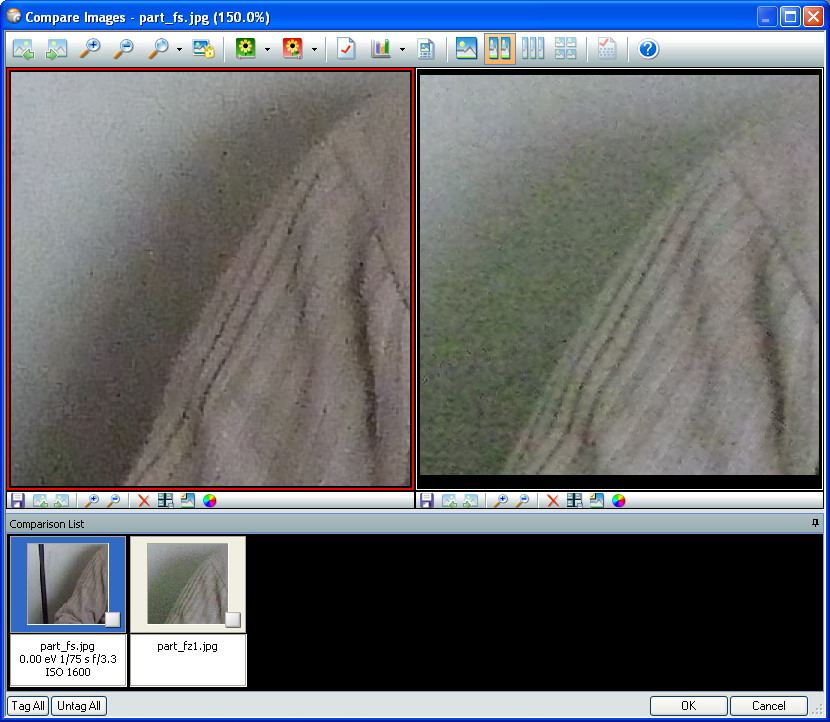This screenshot has height=722, width=830.
Task: Toggle the two-image side-by-side view
Action: pos(499,49)
